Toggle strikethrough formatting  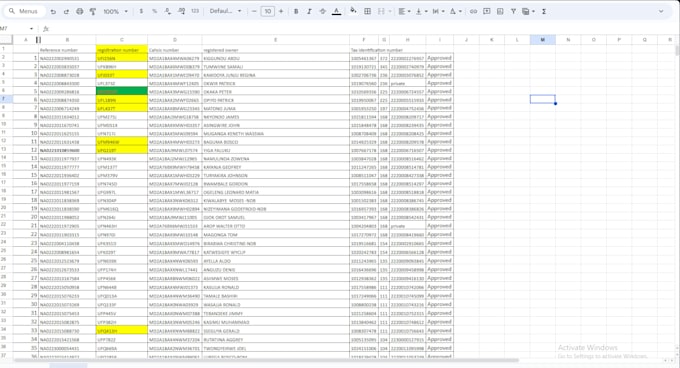pyautogui.click(x=323, y=11)
